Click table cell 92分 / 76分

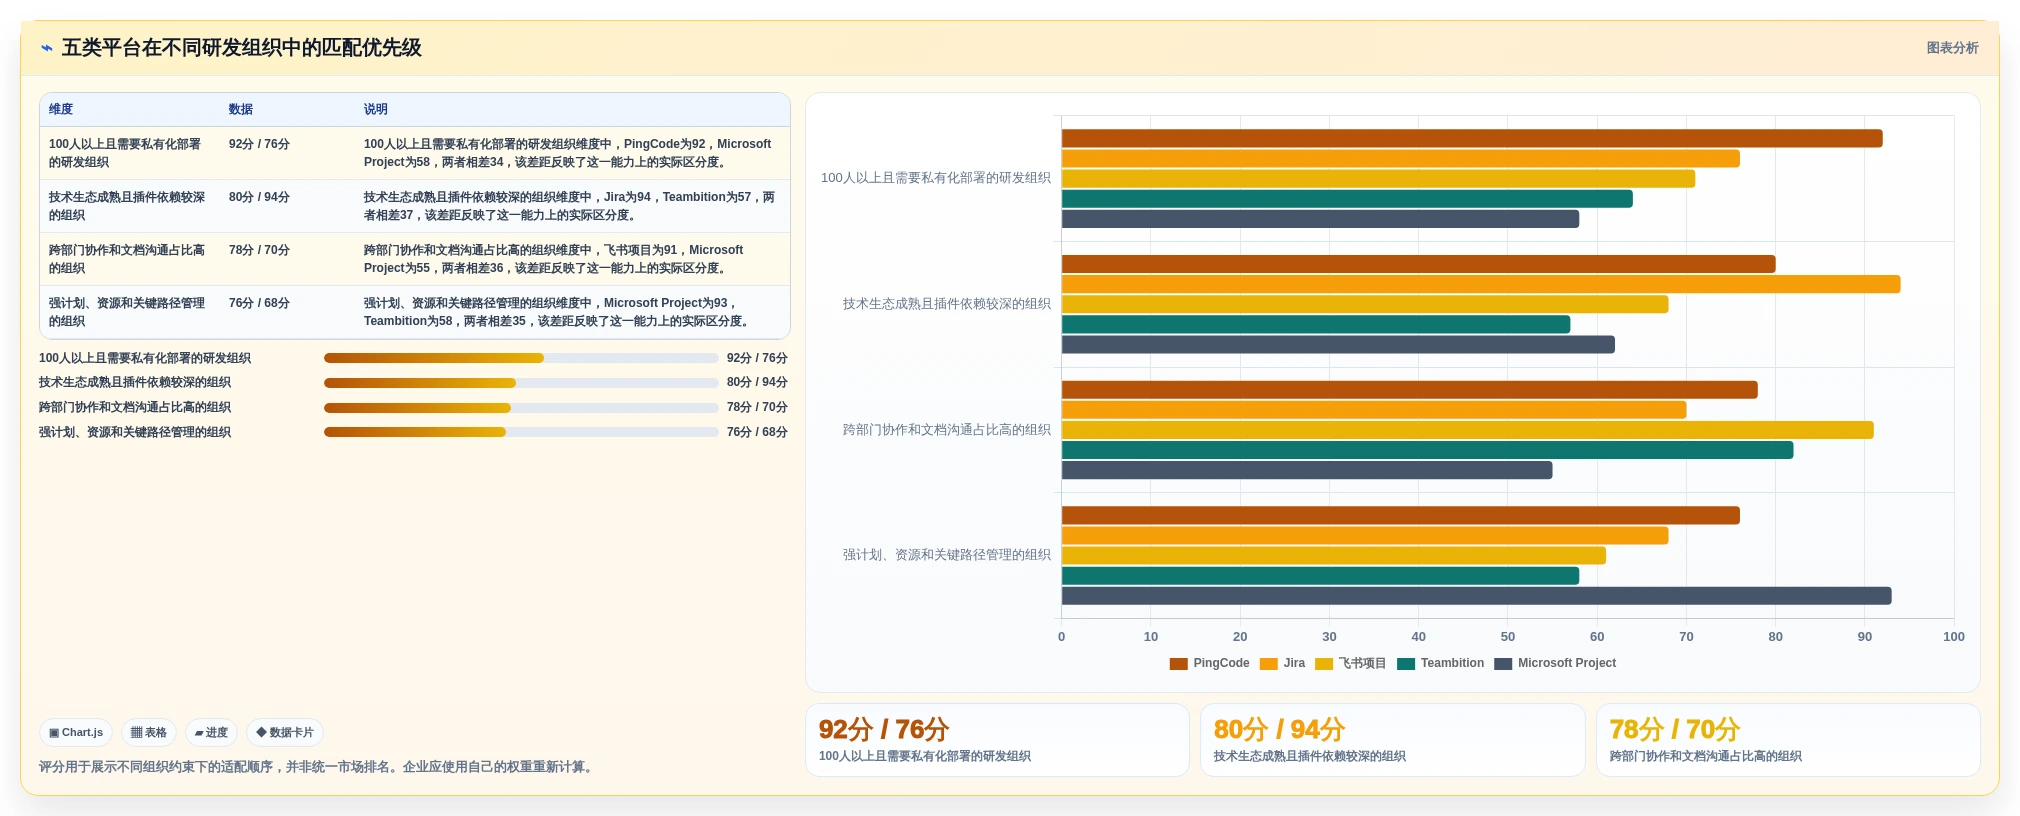[259, 144]
